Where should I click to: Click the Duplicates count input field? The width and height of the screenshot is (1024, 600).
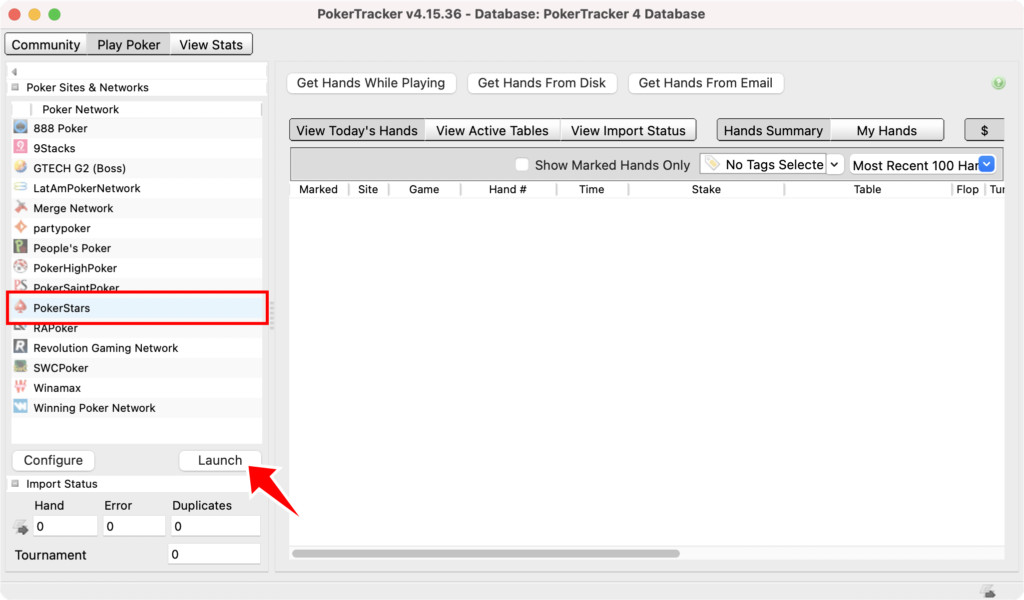click(215, 526)
